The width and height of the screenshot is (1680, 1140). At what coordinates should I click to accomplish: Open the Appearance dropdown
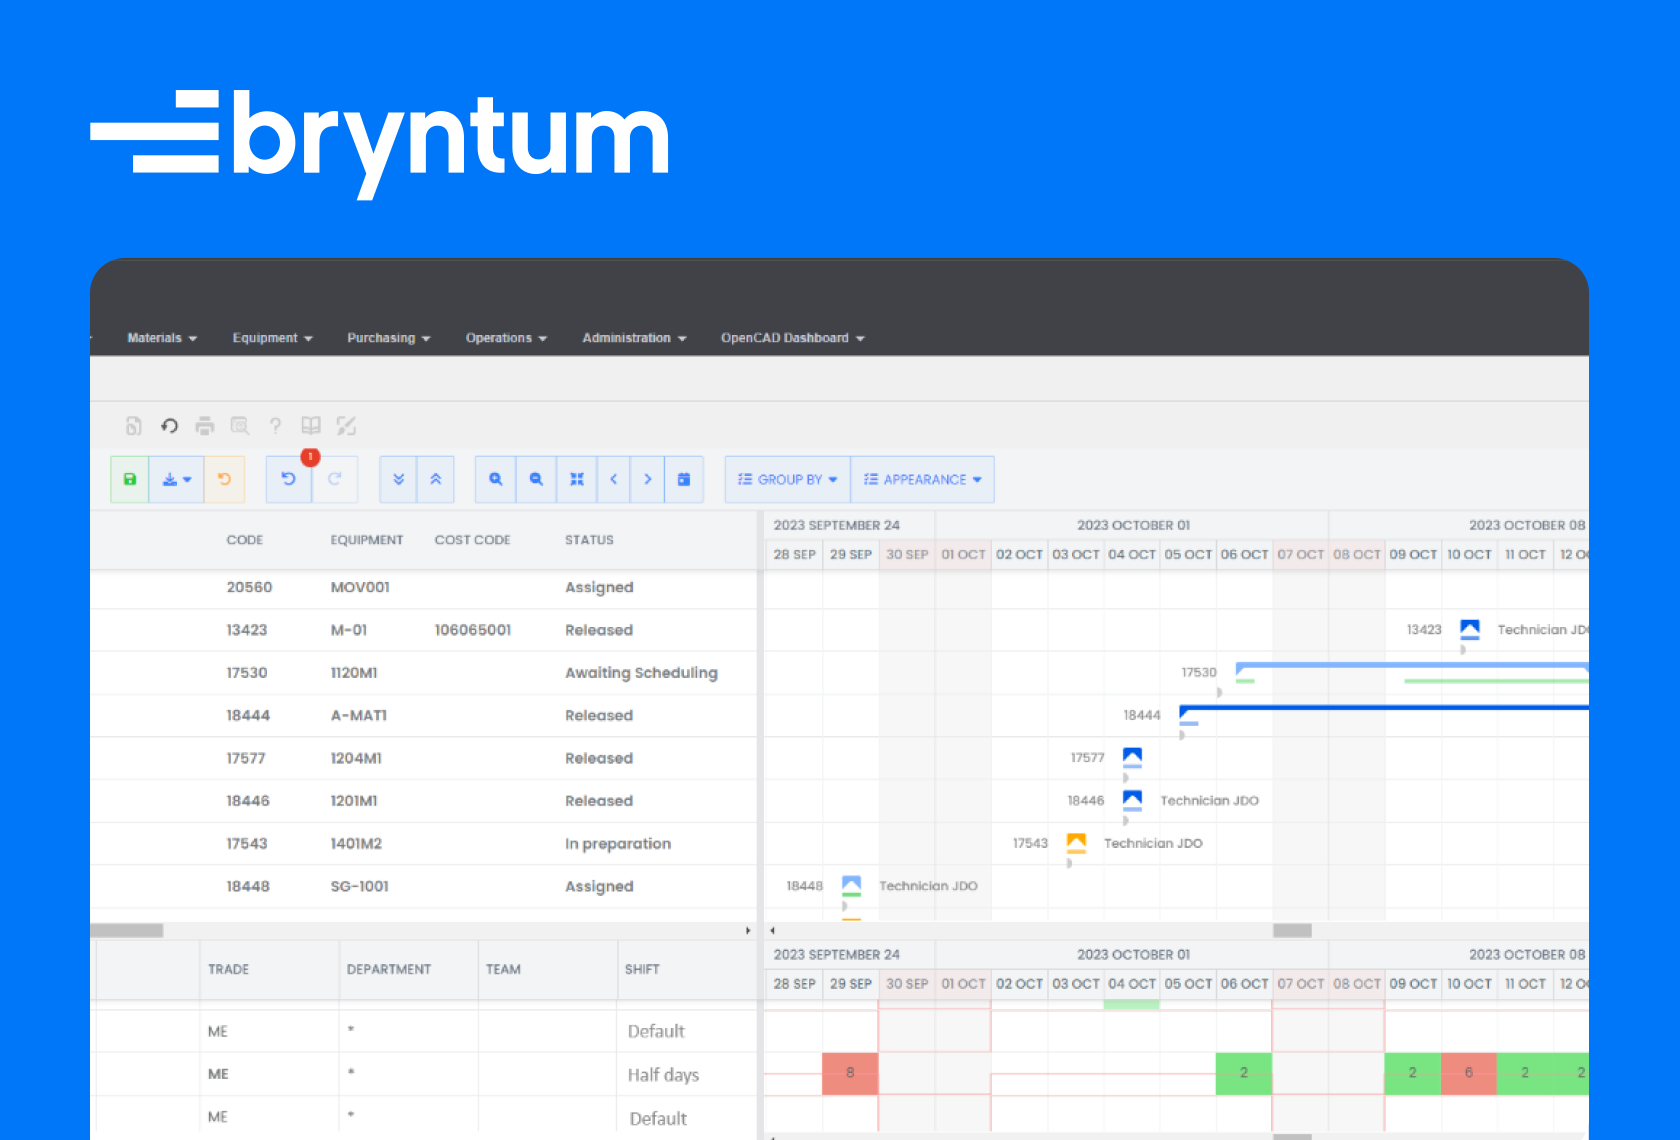point(923,479)
